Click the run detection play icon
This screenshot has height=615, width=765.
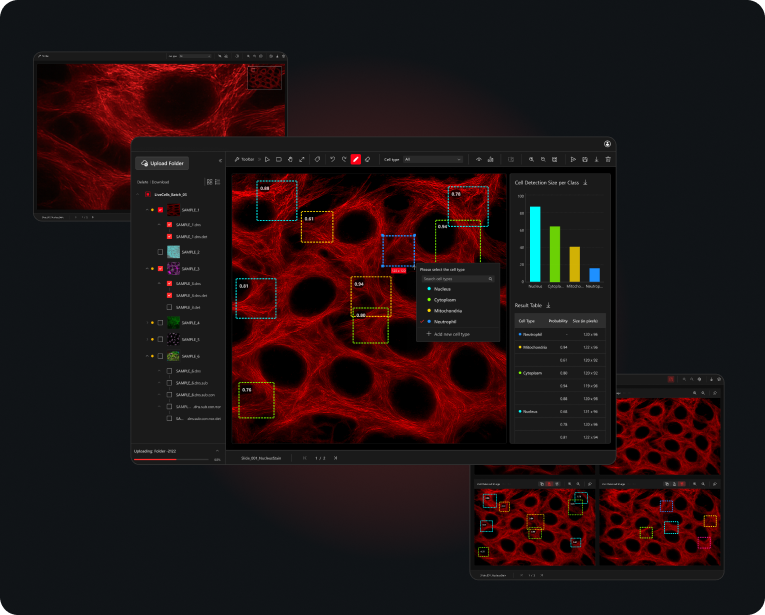pyautogui.click(x=573, y=159)
